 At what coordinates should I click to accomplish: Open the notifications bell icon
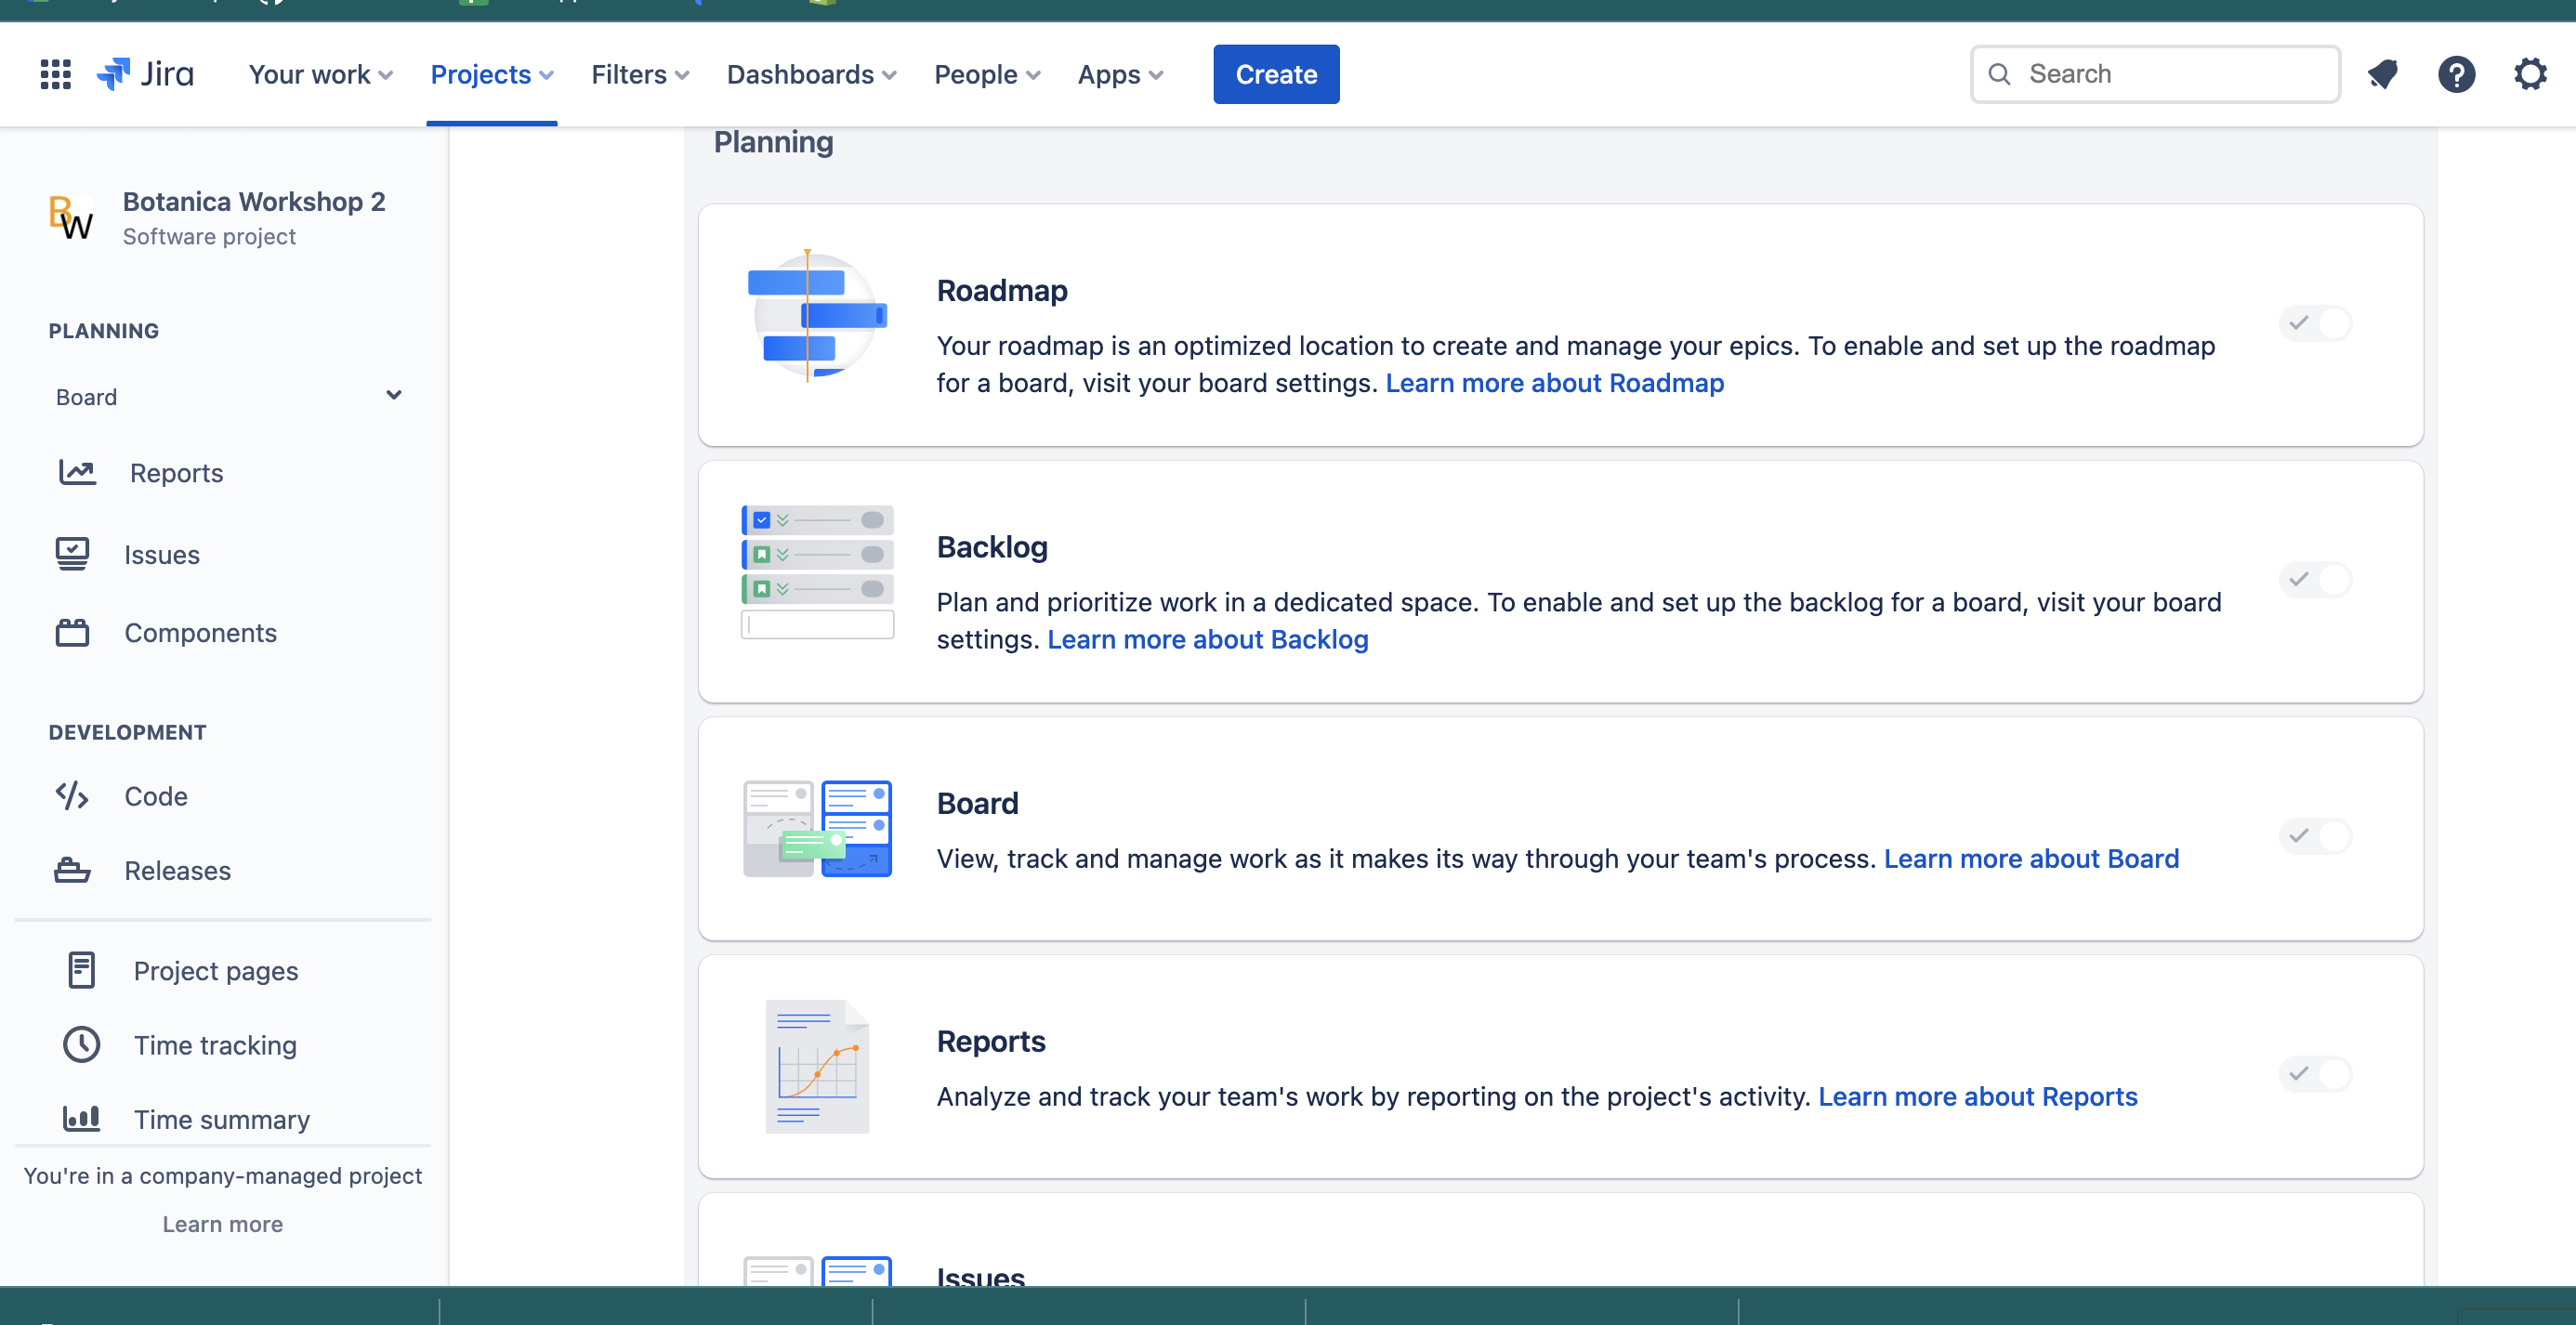[2383, 74]
